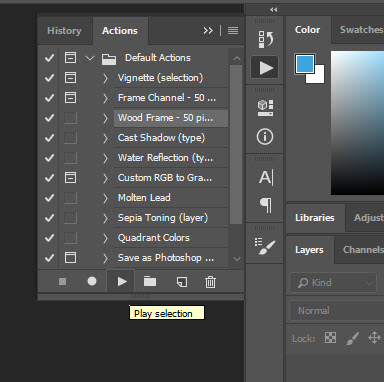Screen dimensions: 384x382
Task: Click the Actions list scroll down arrow
Action: point(237,259)
